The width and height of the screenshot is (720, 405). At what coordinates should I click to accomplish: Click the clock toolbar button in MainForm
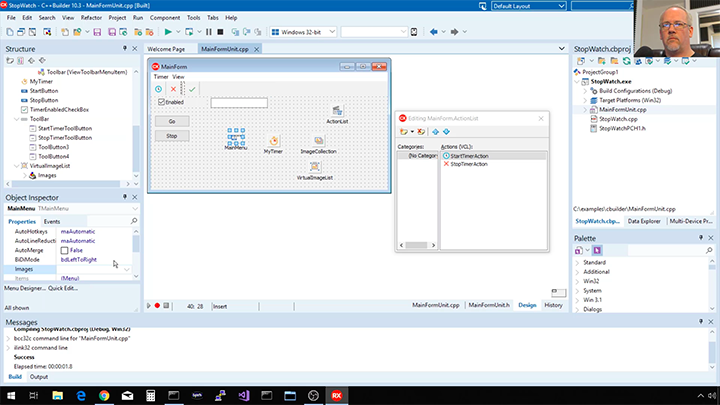pos(158,89)
